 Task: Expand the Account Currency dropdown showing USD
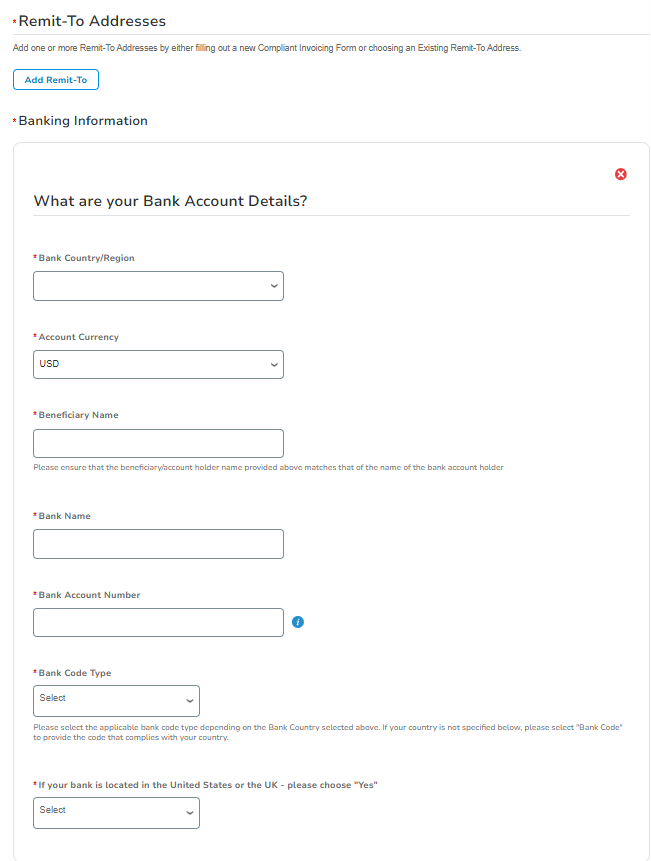158,364
